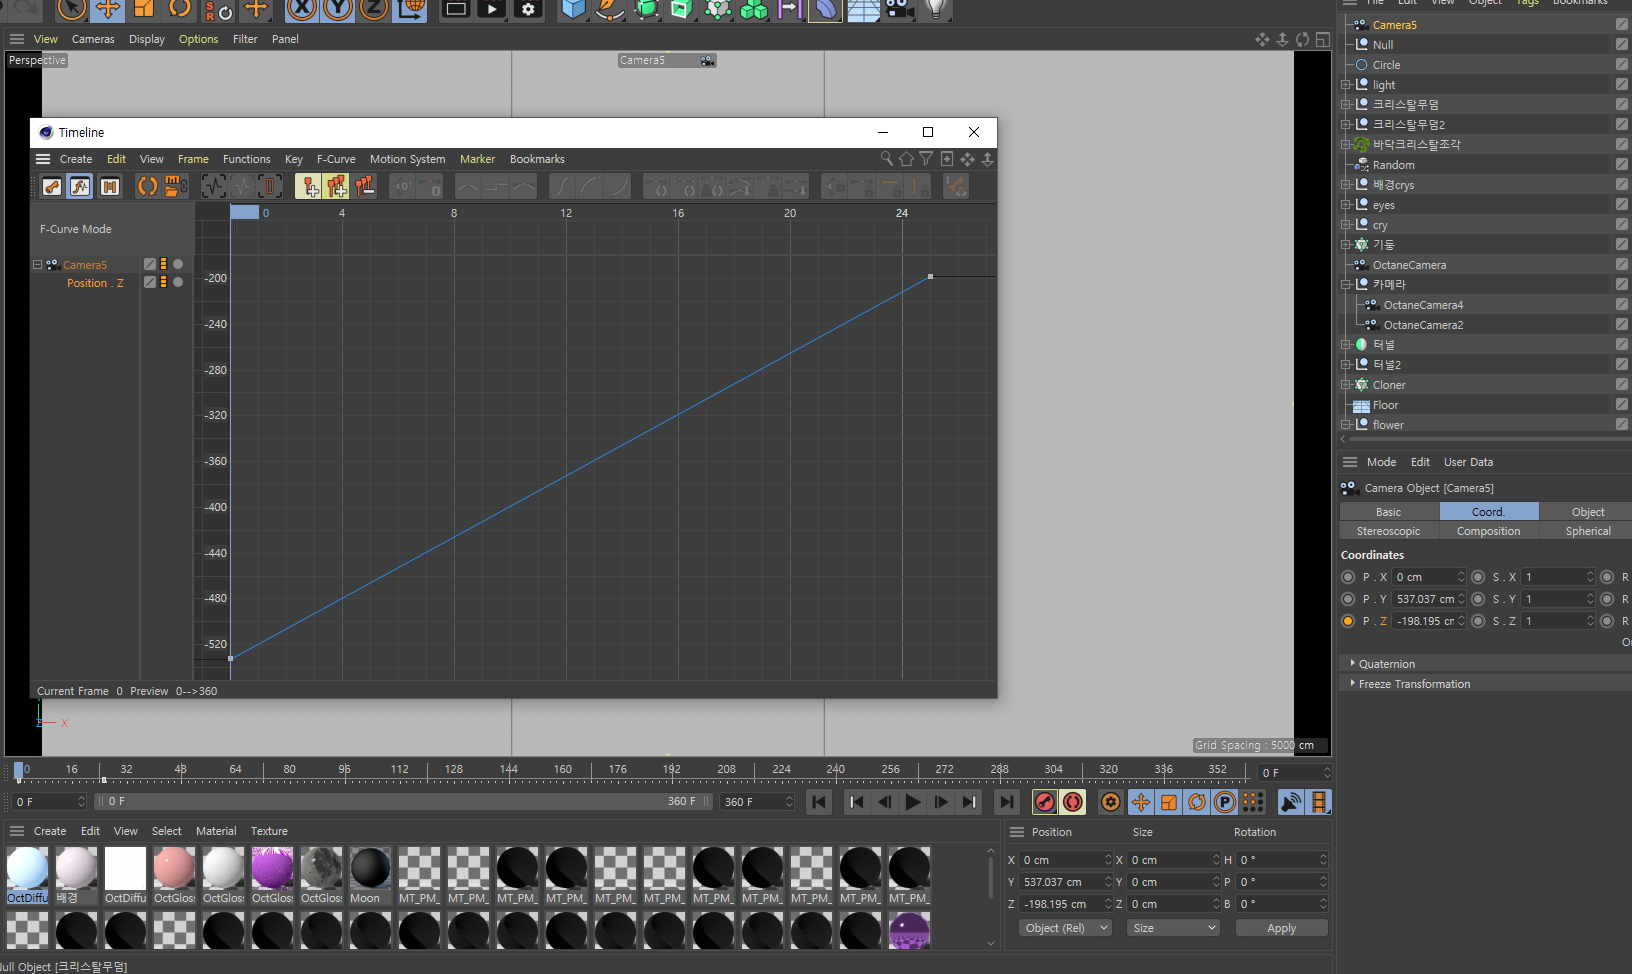The height and width of the screenshot is (974, 1632).
Task: Expand the 크리스탈무덤 null object
Action: coord(1346,104)
